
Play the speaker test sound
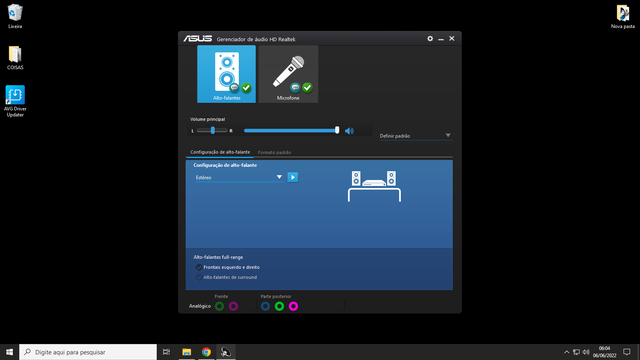[293, 177]
